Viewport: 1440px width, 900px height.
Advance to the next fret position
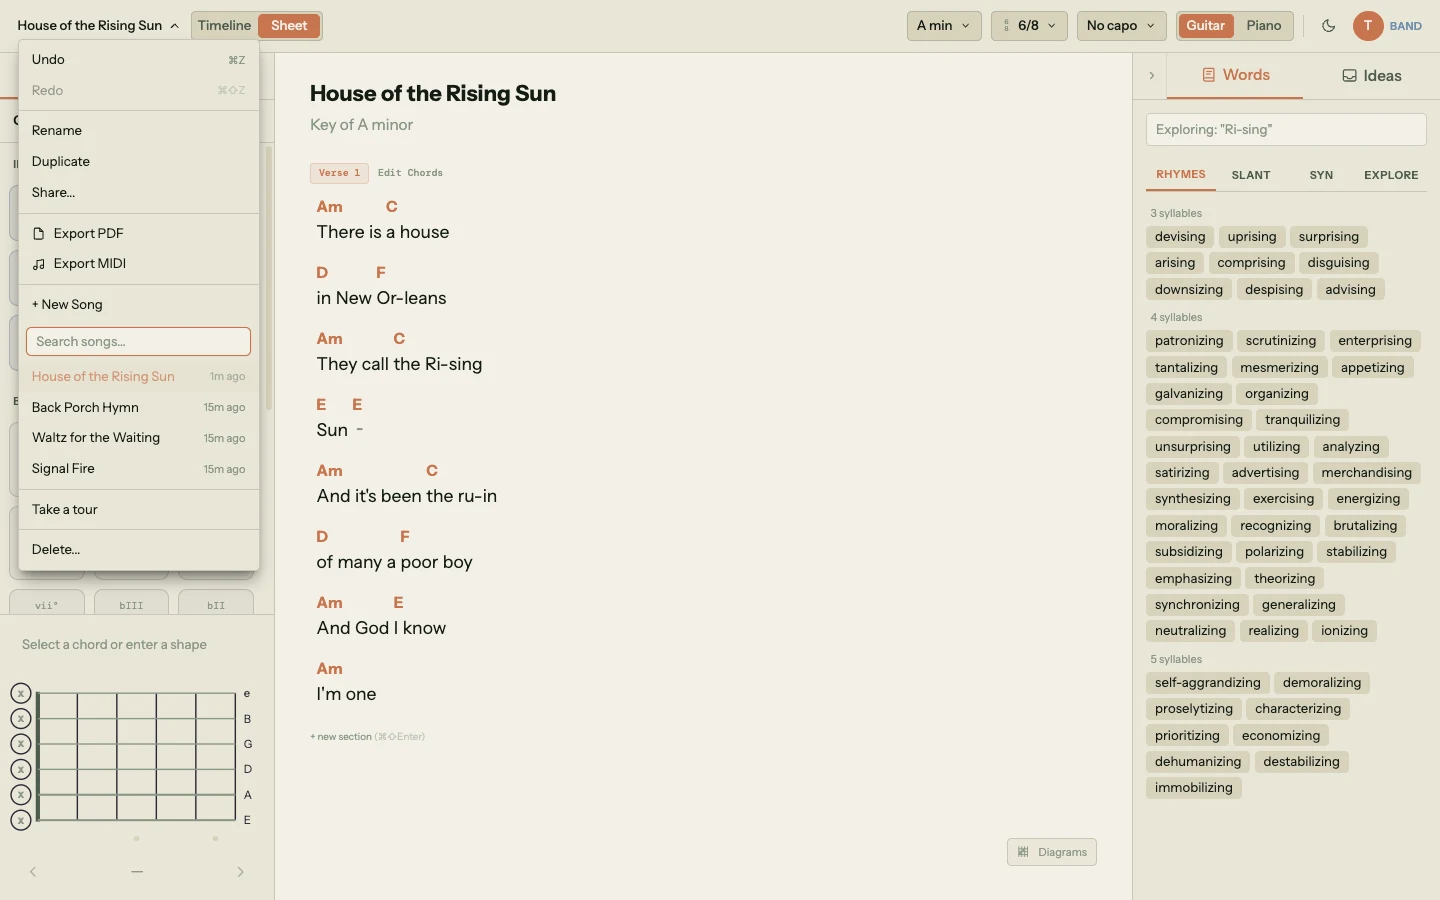pyautogui.click(x=240, y=872)
